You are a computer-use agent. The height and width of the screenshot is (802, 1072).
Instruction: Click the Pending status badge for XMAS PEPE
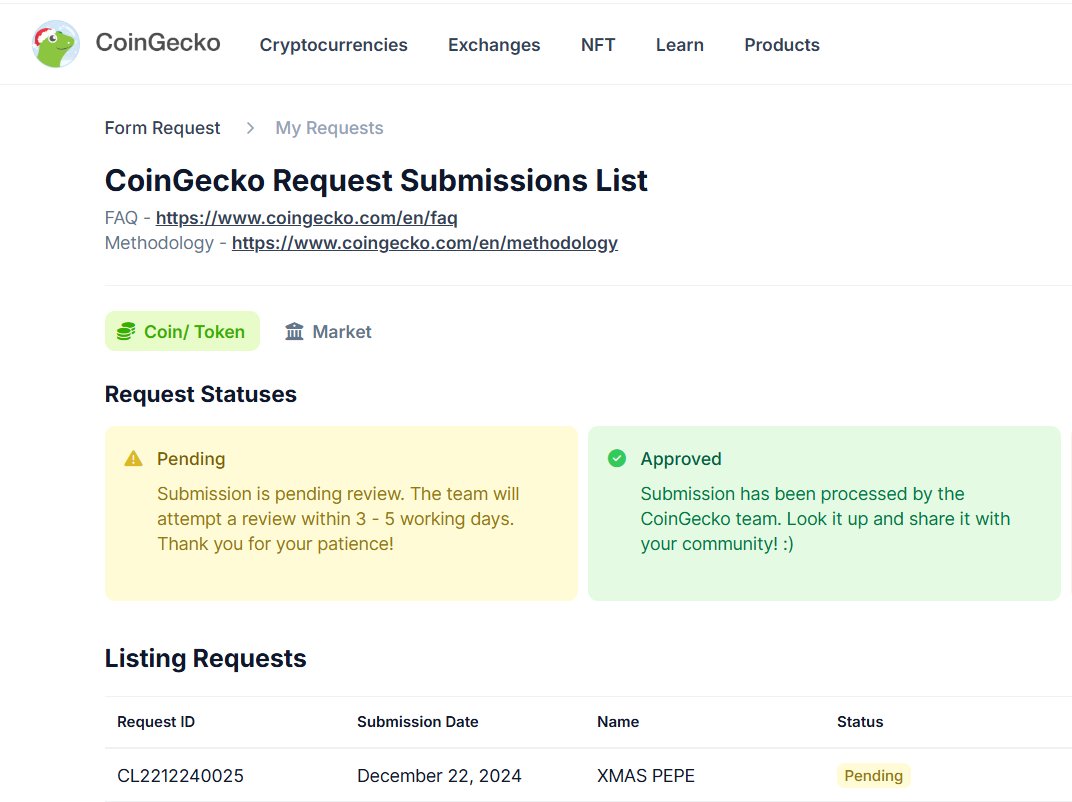point(874,776)
